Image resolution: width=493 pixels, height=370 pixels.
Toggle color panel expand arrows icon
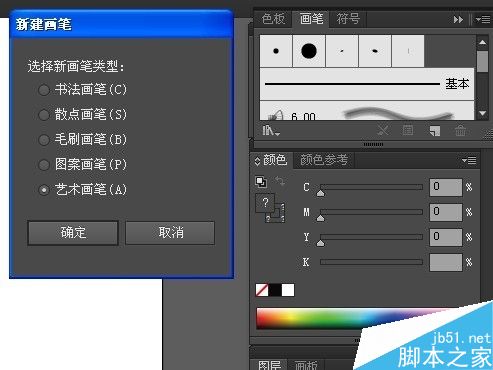point(257,161)
